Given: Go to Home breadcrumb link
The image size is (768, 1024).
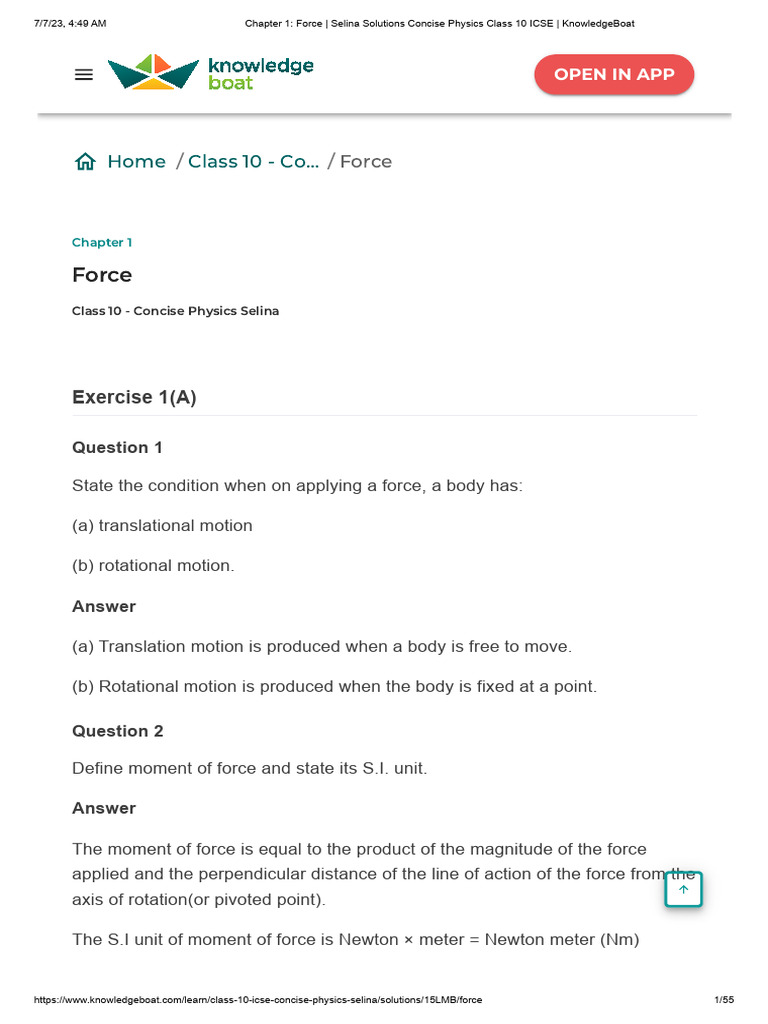Looking at the screenshot, I should tap(136, 162).
